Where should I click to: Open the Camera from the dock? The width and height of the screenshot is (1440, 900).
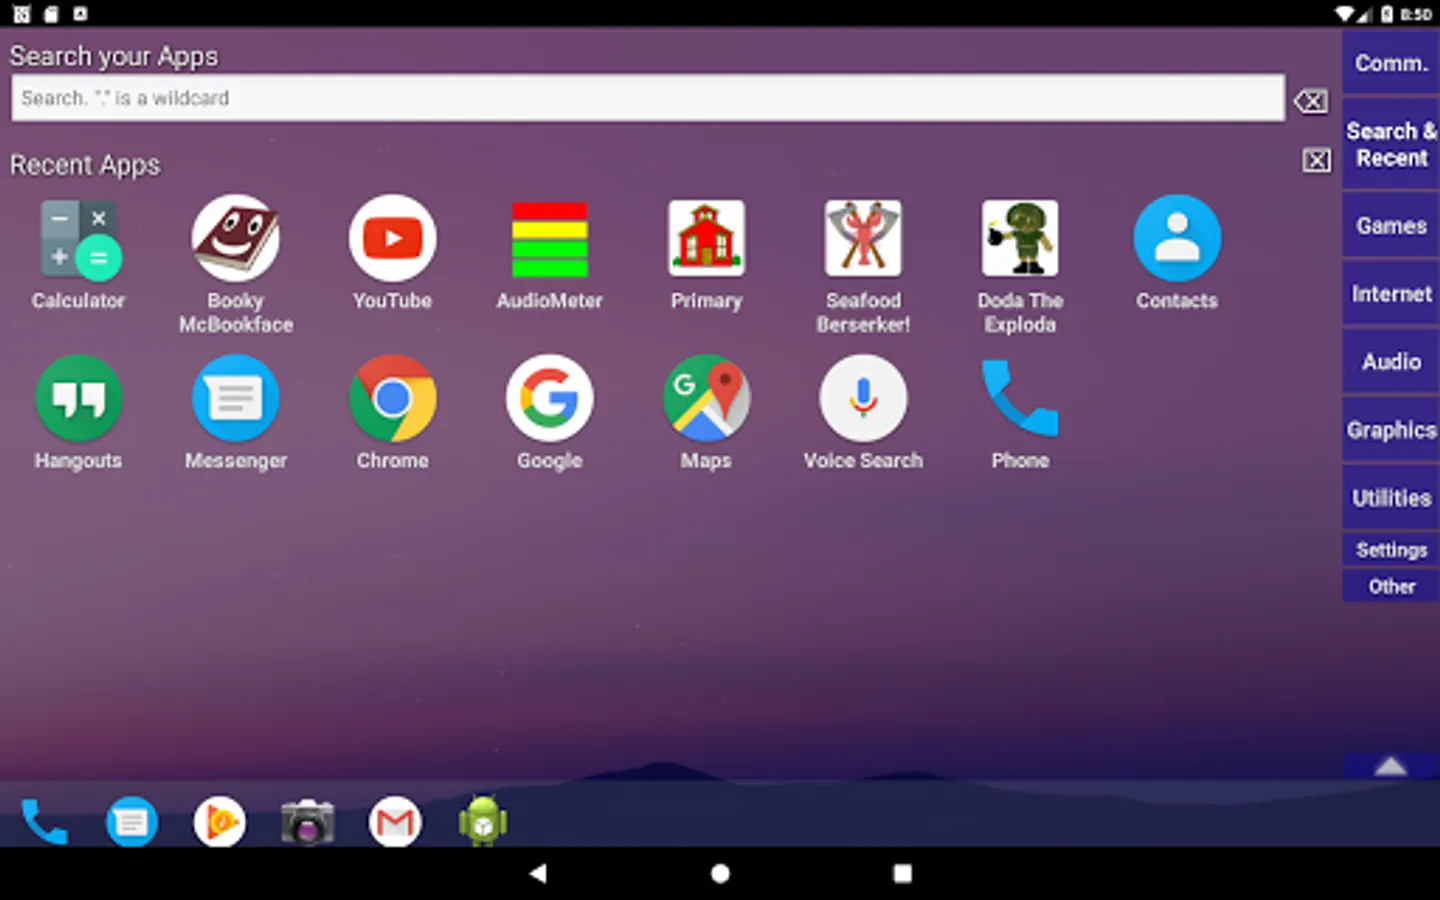(x=307, y=822)
